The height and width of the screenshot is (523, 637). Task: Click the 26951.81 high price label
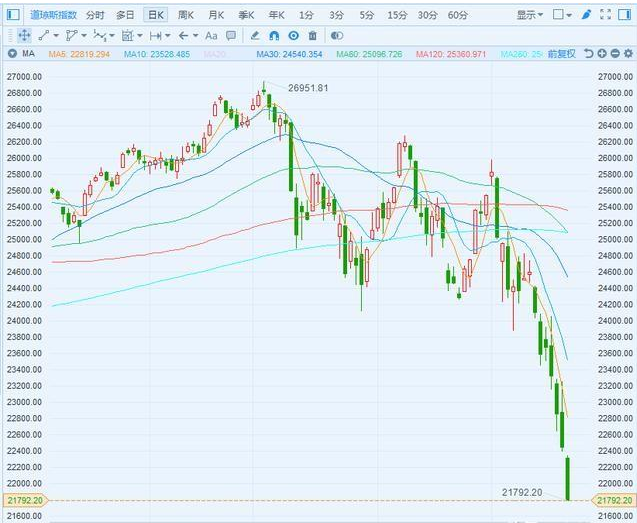pos(308,88)
